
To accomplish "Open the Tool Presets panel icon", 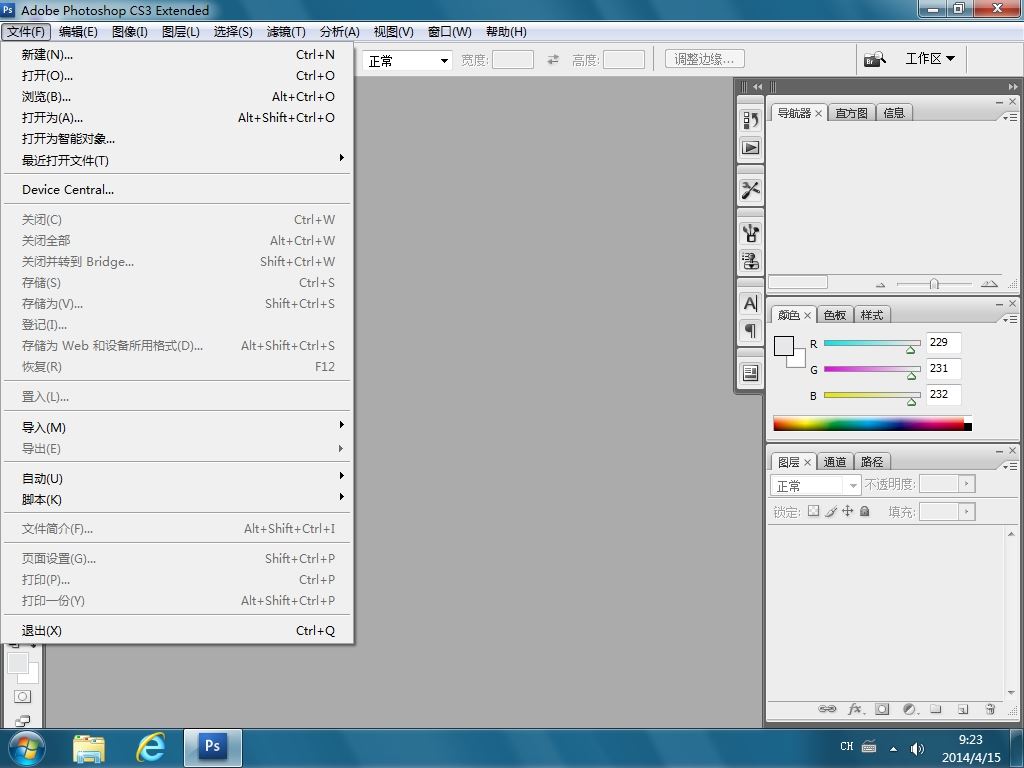I will [x=750, y=190].
